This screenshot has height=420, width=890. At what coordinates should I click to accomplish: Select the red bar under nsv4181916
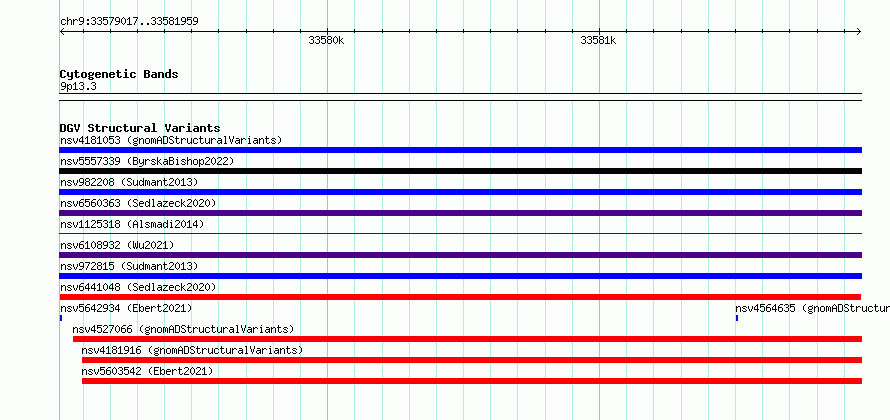[472, 360]
